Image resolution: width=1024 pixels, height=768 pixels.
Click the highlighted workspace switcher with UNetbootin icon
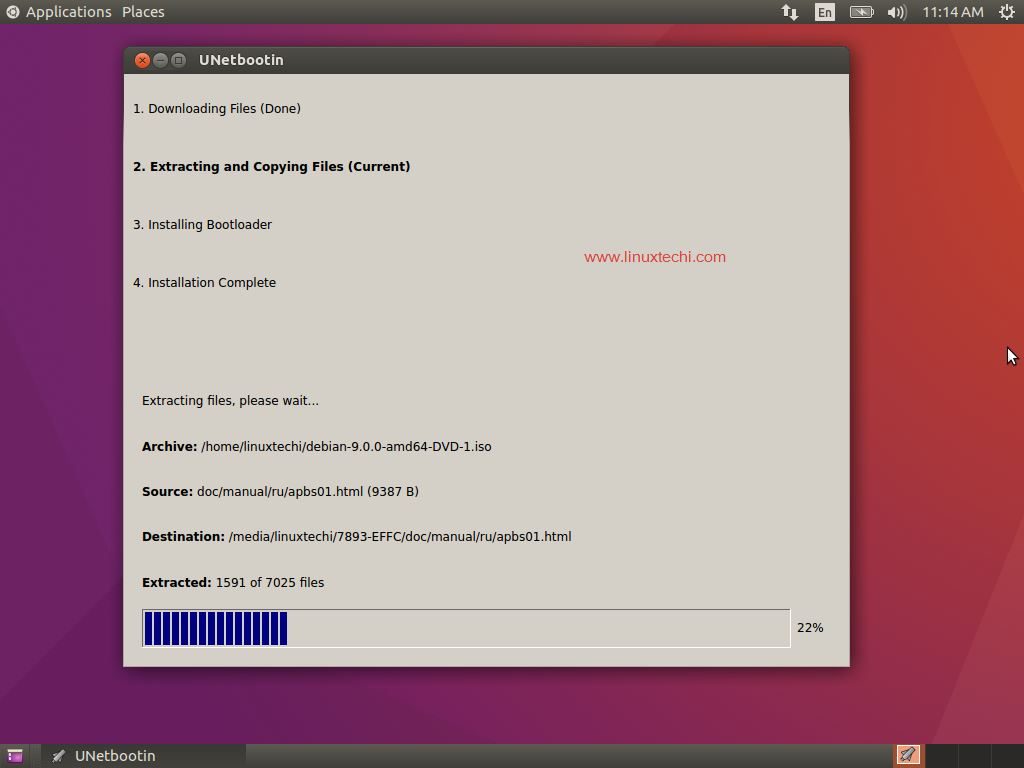coord(908,756)
